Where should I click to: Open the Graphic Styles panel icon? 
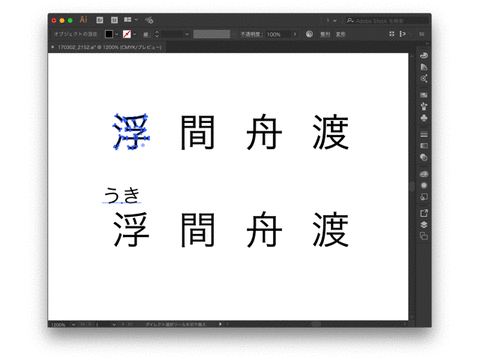pyautogui.click(x=424, y=197)
